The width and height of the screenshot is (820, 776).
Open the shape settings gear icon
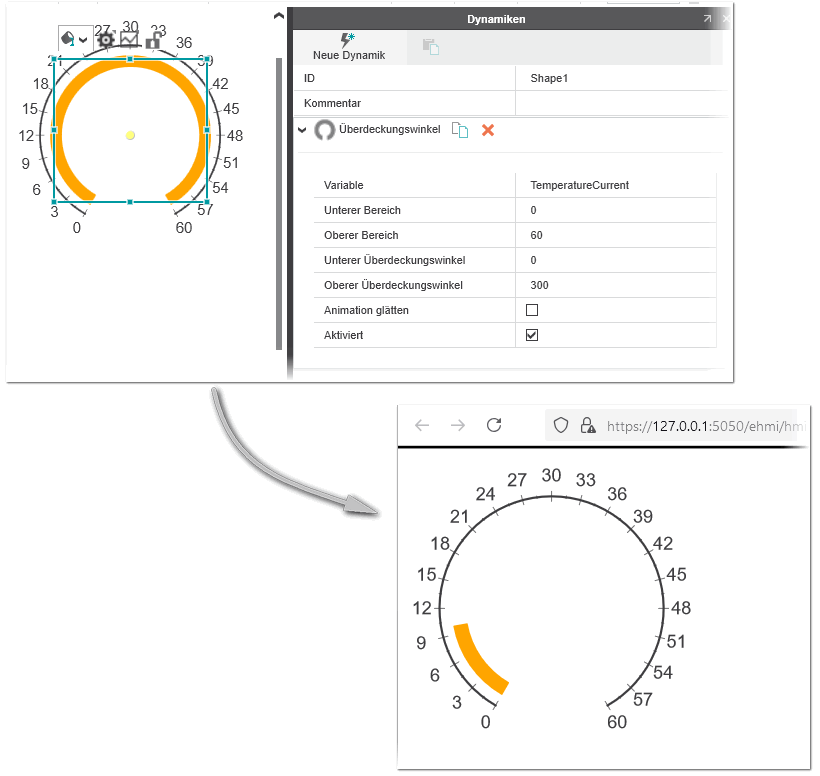[x=105, y=40]
